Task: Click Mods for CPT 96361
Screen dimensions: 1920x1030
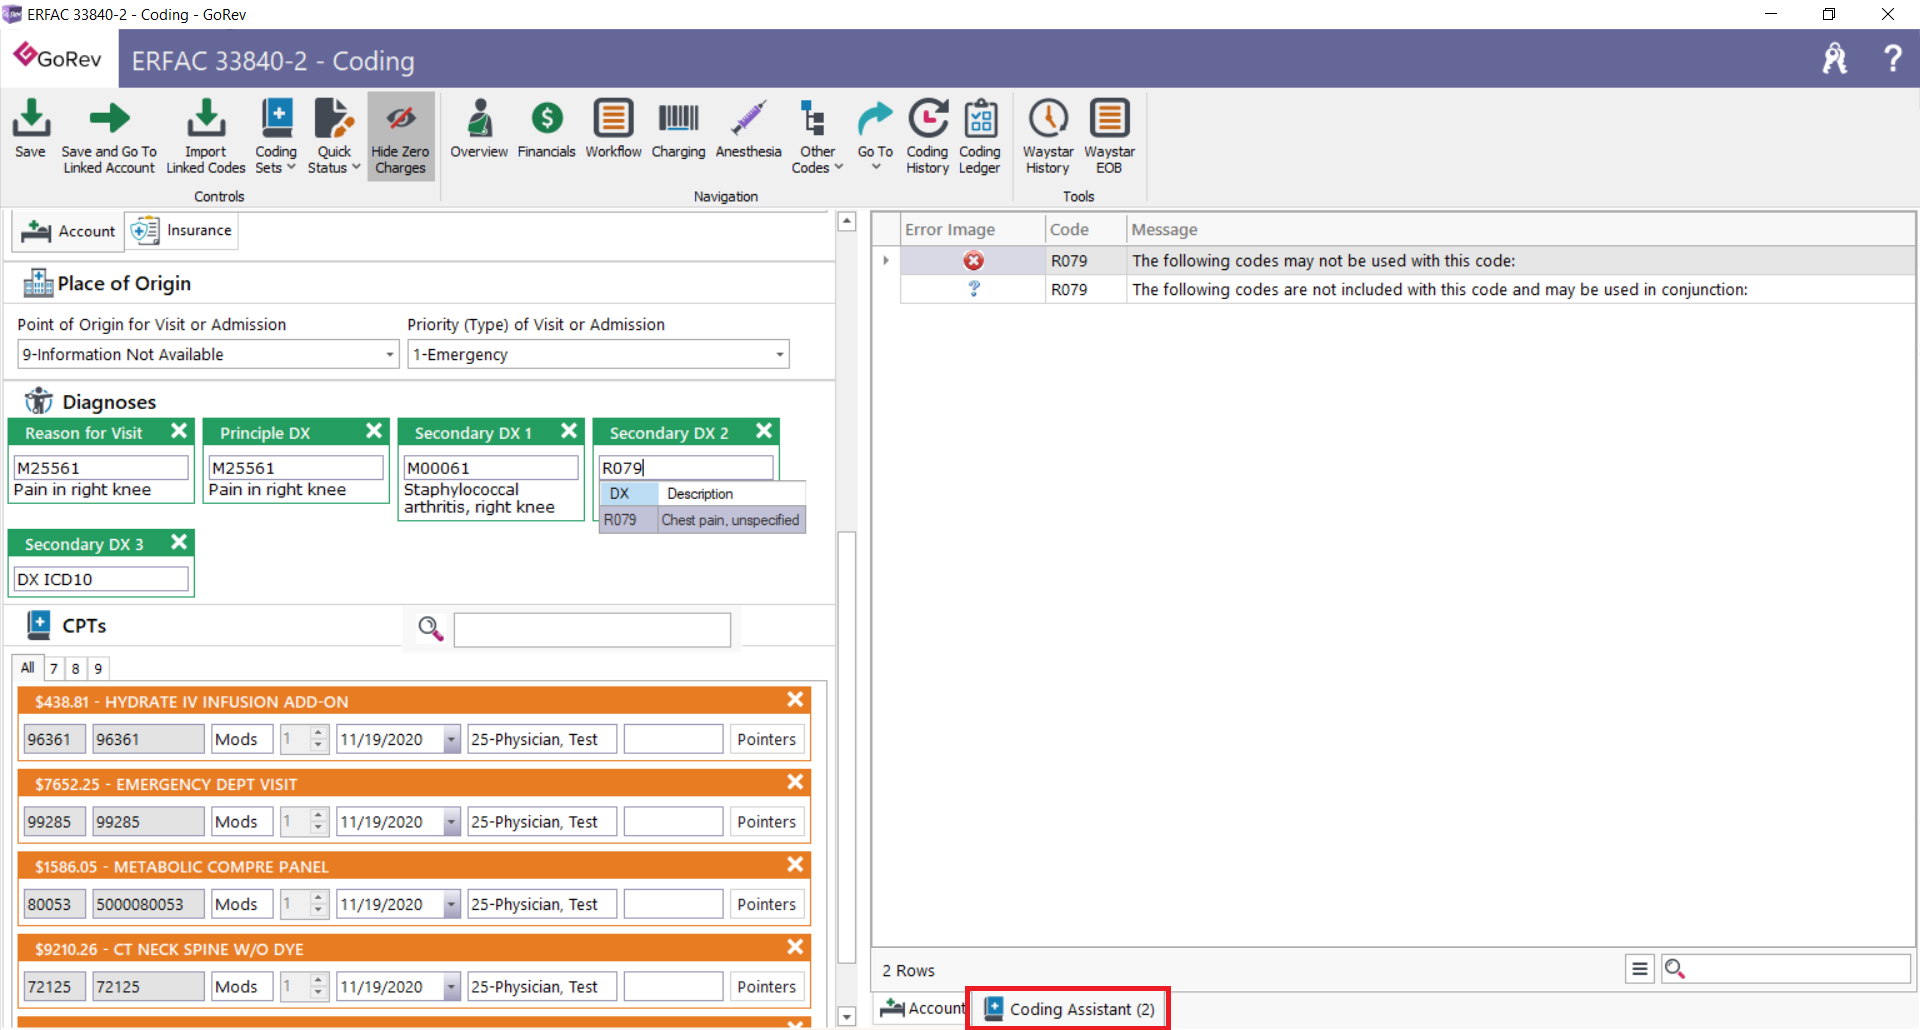Action: (242, 739)
